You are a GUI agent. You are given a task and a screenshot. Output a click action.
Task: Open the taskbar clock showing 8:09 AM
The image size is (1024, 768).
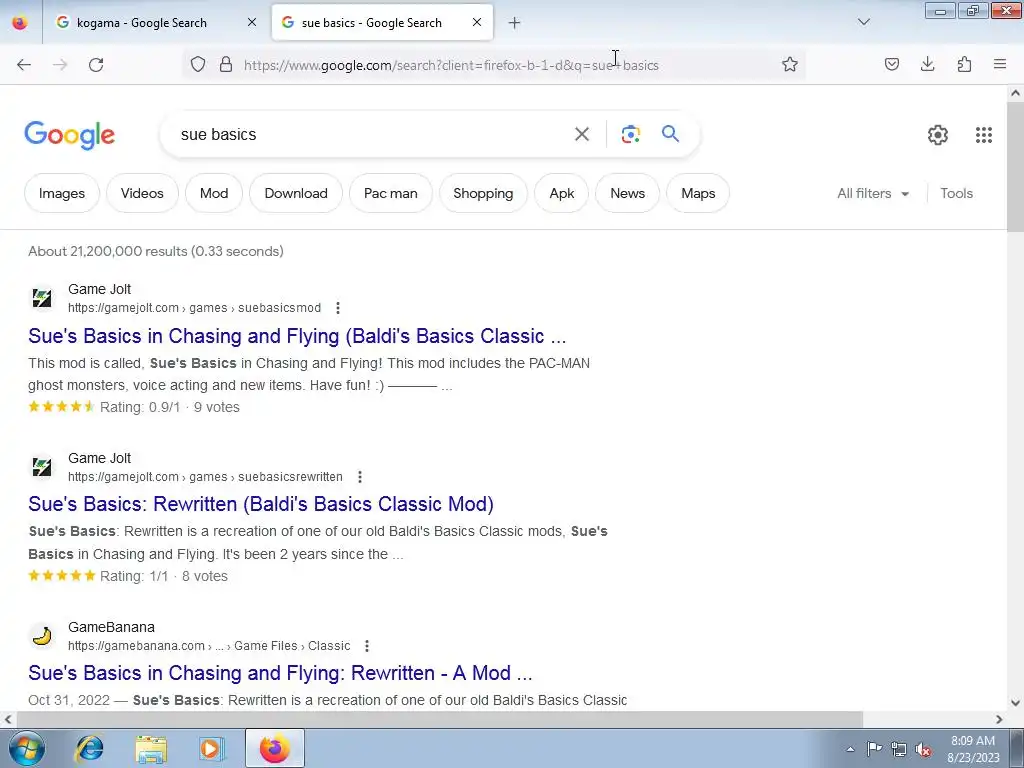tap(973, 748)
